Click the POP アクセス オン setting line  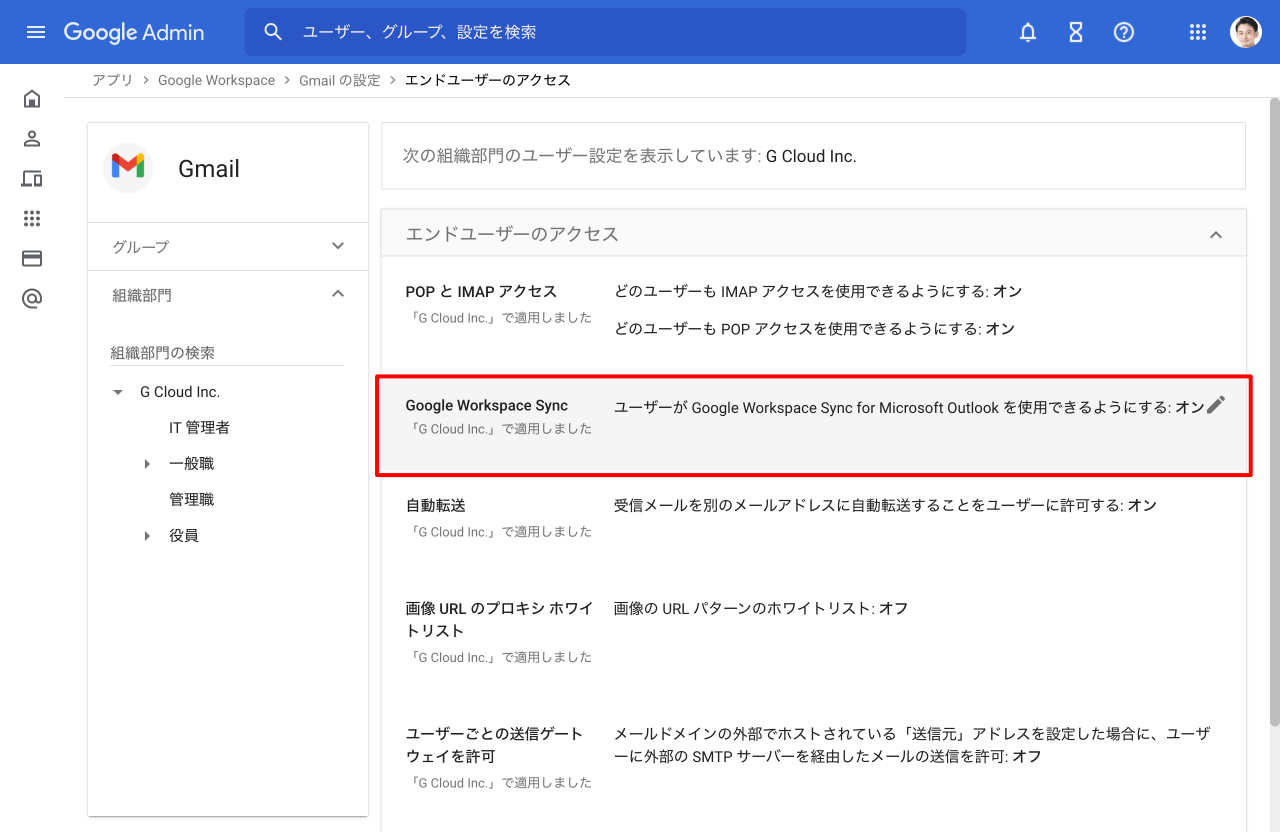pyautogui.click(x=814, y=328)
